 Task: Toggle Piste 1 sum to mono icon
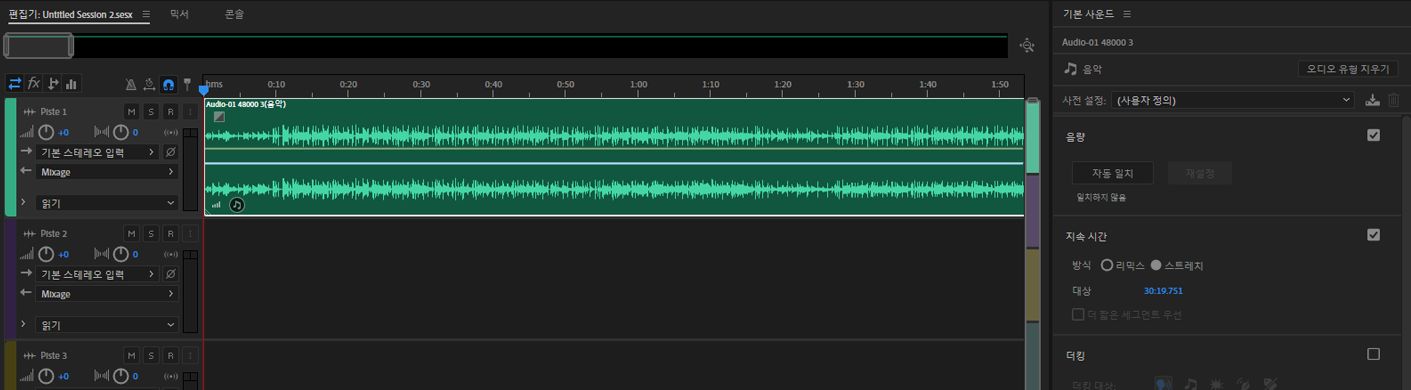(170, 132)
